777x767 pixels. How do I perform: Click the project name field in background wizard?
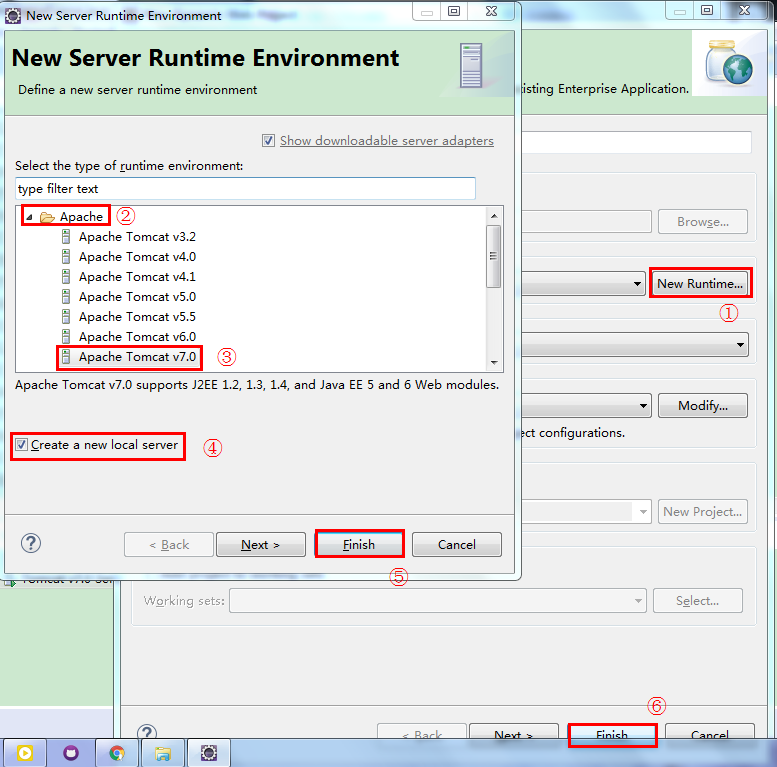(x=636, y=142)
